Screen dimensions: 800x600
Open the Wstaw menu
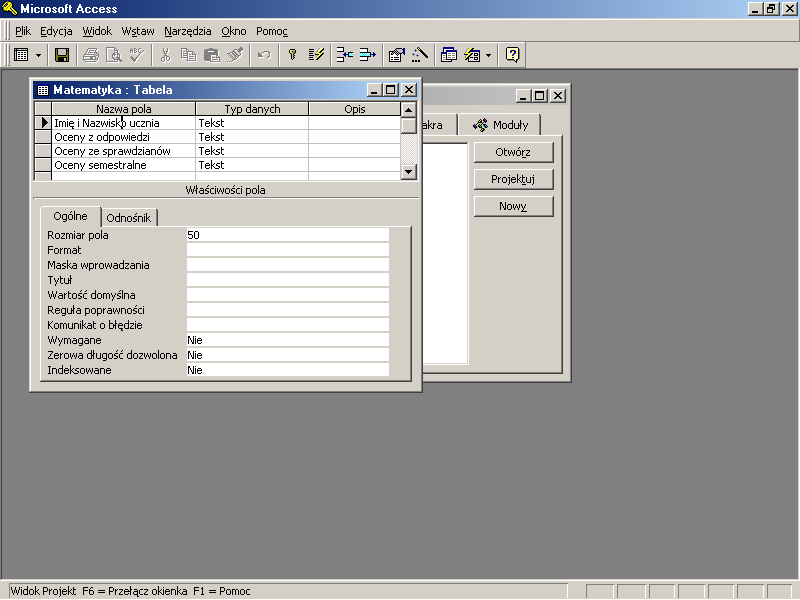pos(137,31)
